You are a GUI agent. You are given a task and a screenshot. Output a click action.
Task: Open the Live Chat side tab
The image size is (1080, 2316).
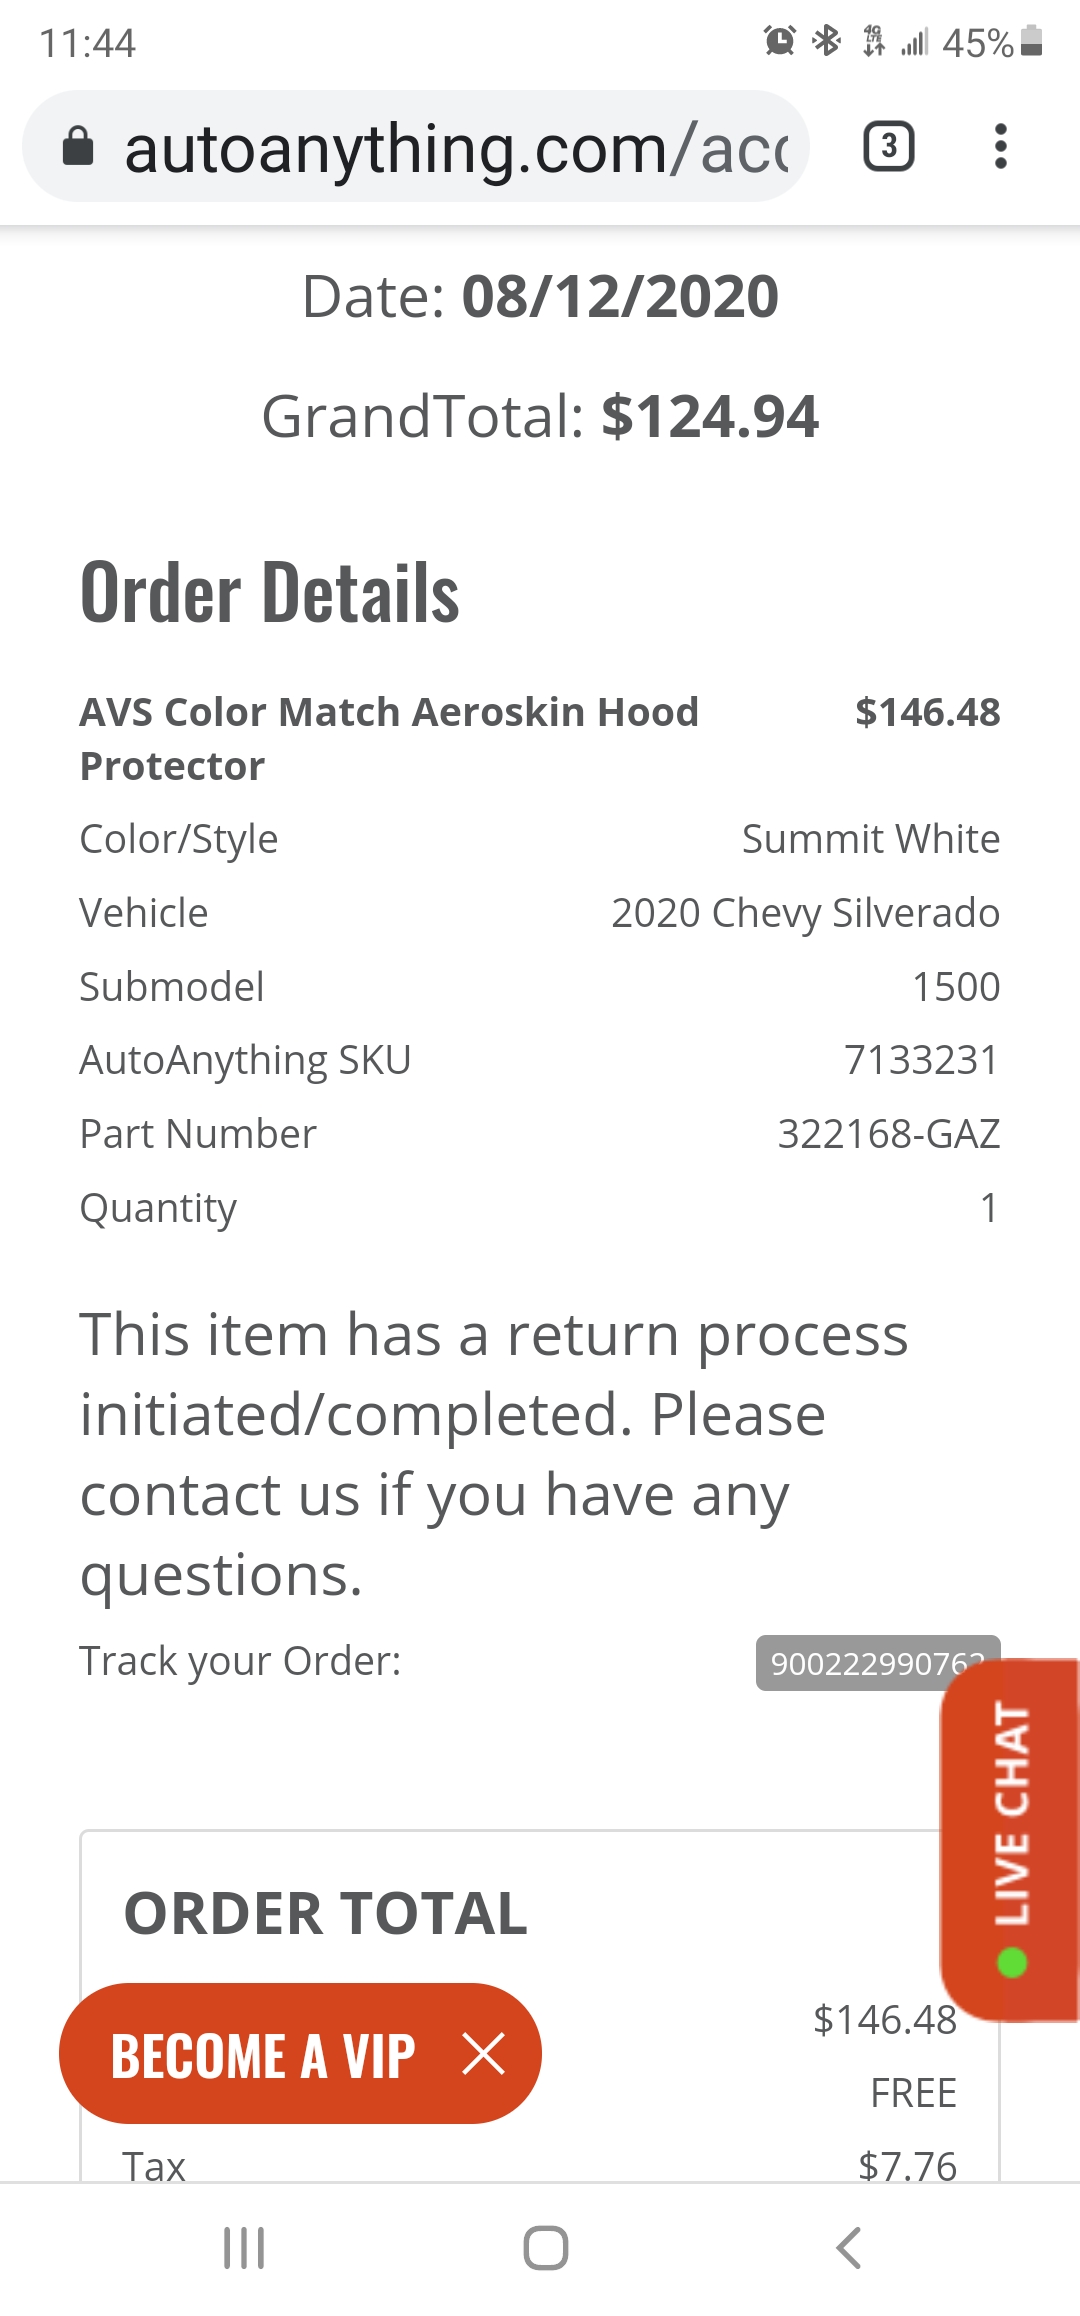[1010, 1838]
